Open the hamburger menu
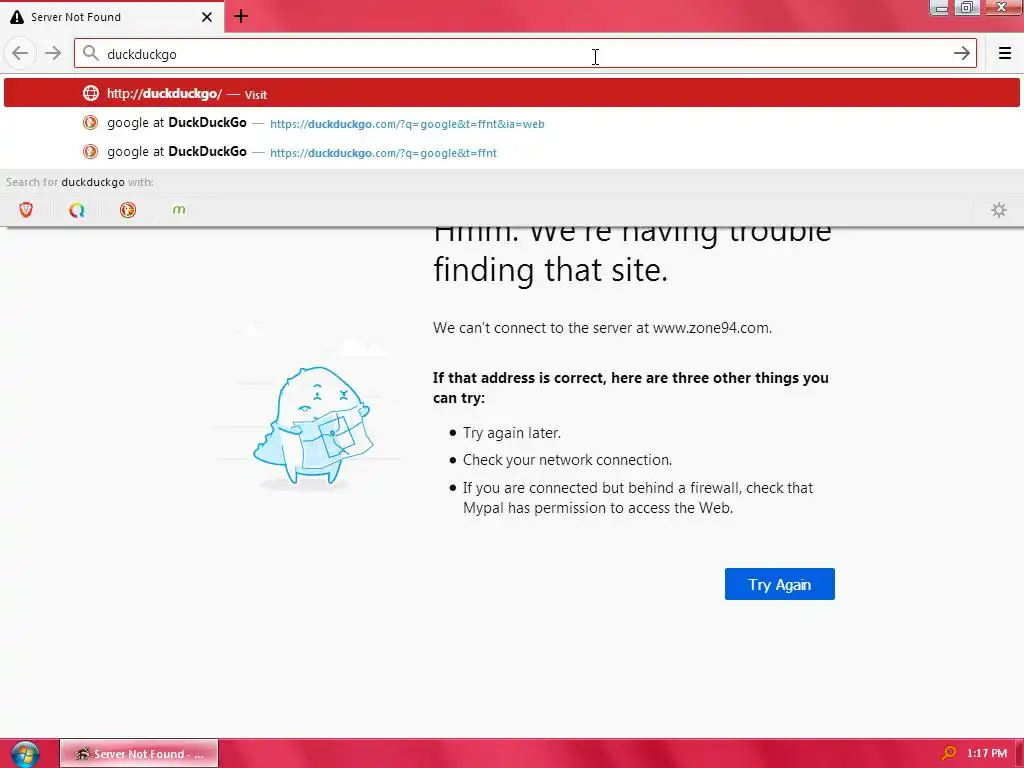The width and height of the screenshot is (1024, 768). click(1004, 54)
